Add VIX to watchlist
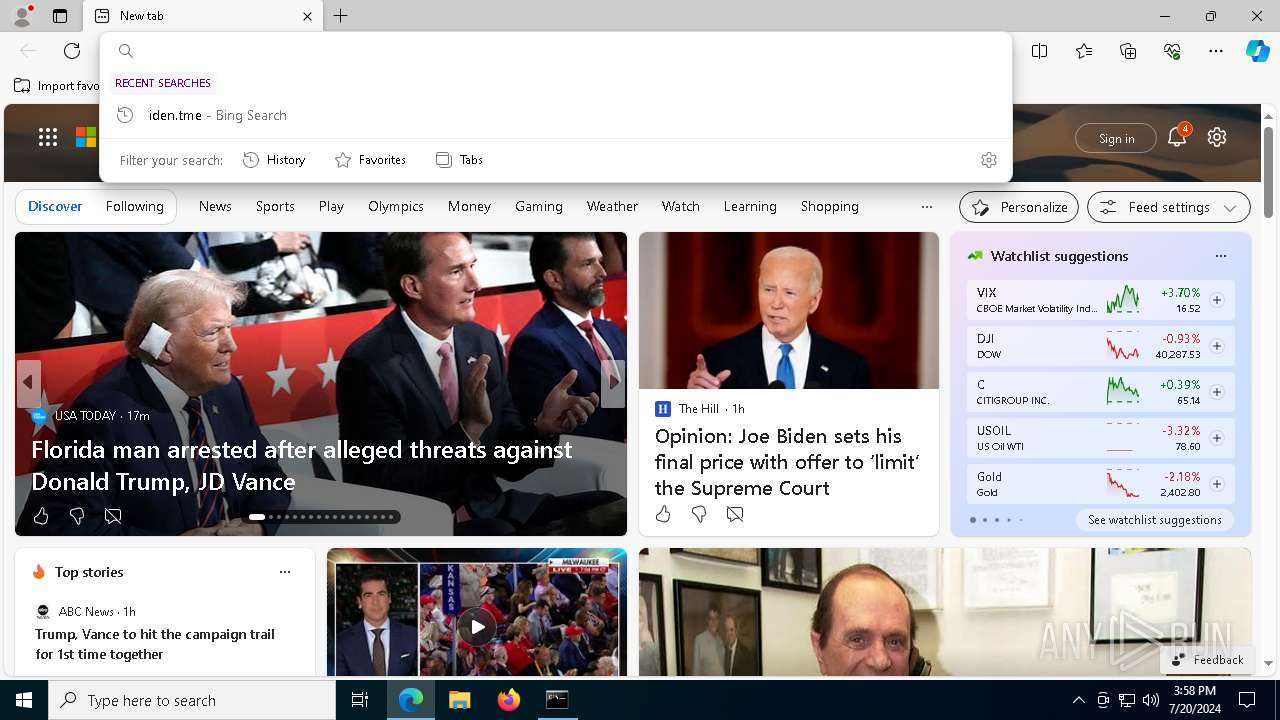The height and width of the screenshot is (720, 1280). click(x=1217, y=300)
